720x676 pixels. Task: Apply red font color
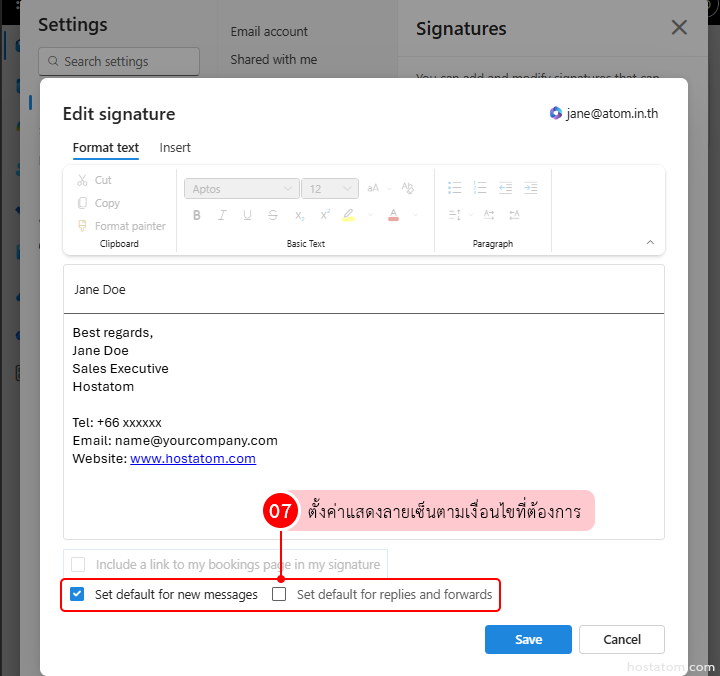pos(394,215)
